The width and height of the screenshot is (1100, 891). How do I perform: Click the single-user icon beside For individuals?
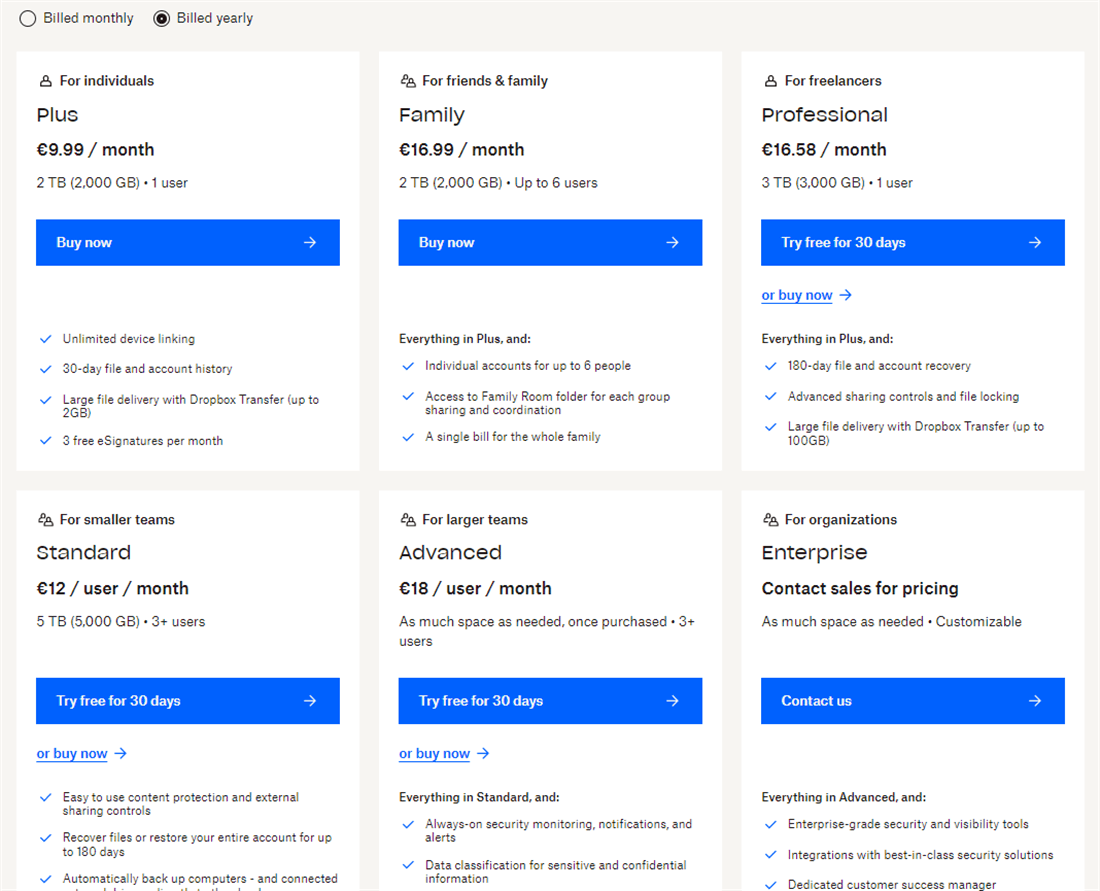coord(45,81)
